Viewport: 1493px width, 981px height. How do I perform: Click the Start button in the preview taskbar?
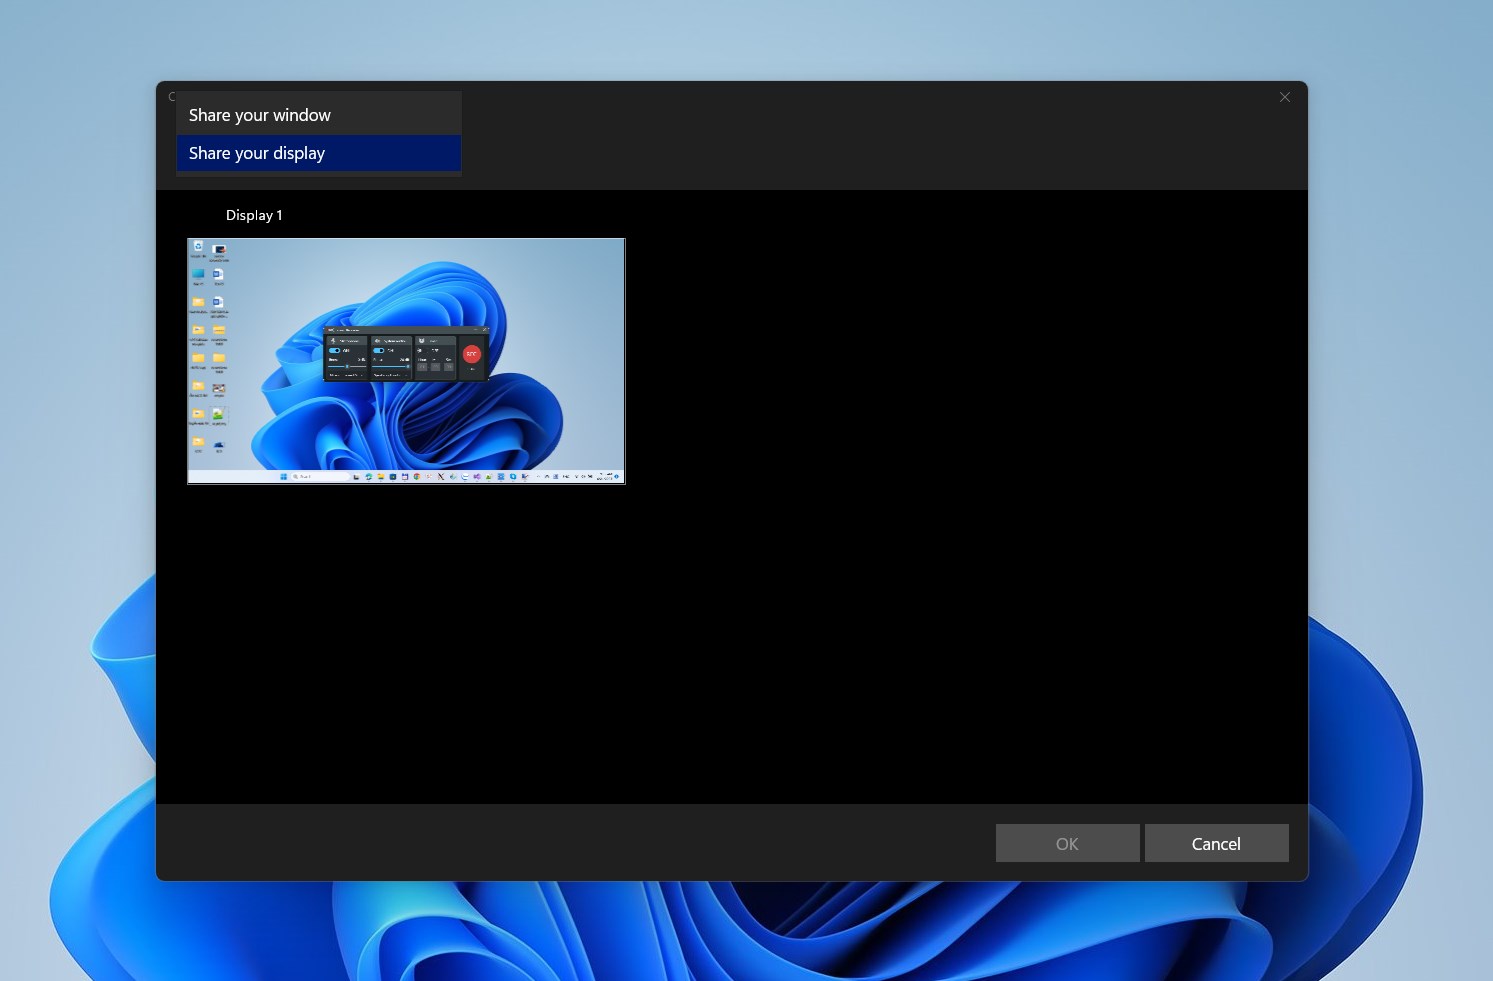tap(284, 477)
